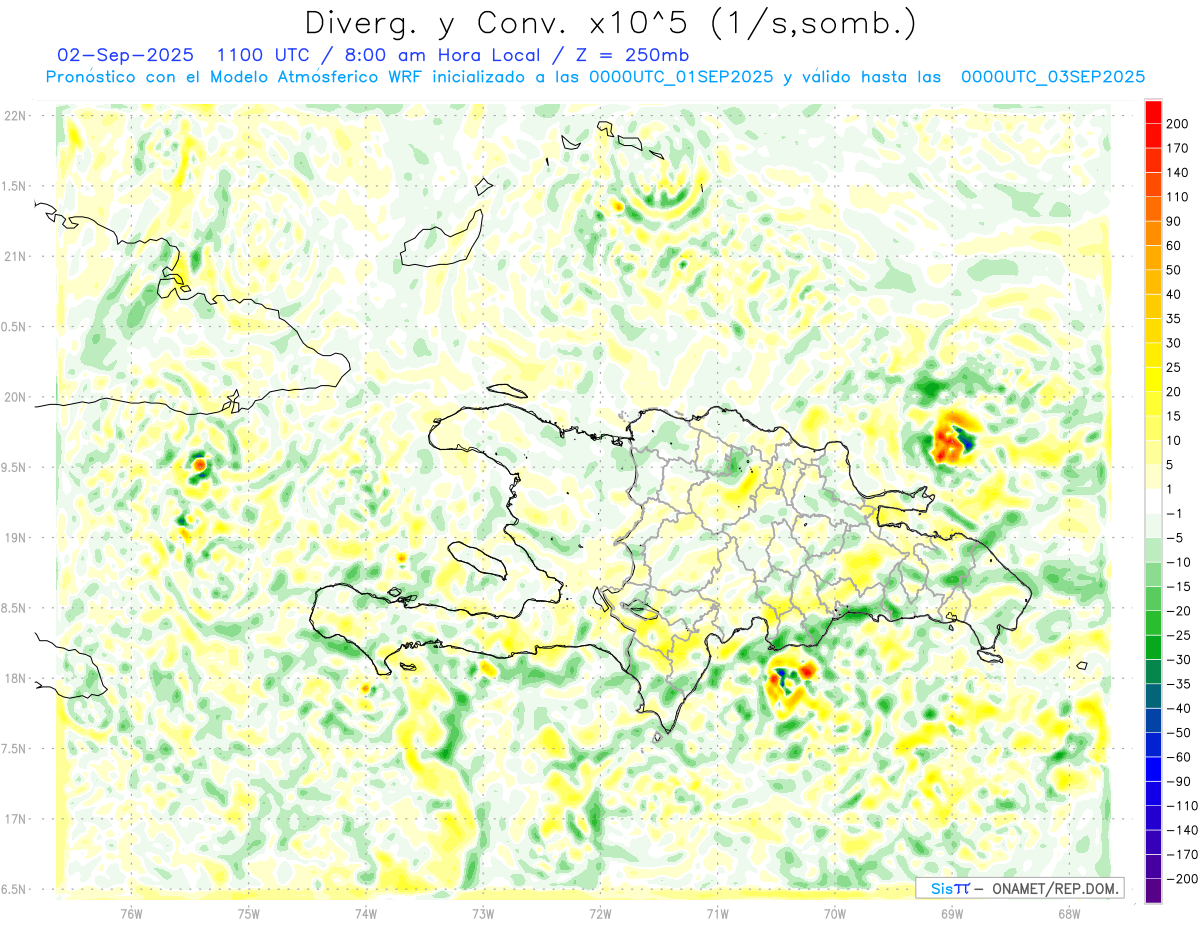Click the '22N' latitude label

[x=15, y=116]
